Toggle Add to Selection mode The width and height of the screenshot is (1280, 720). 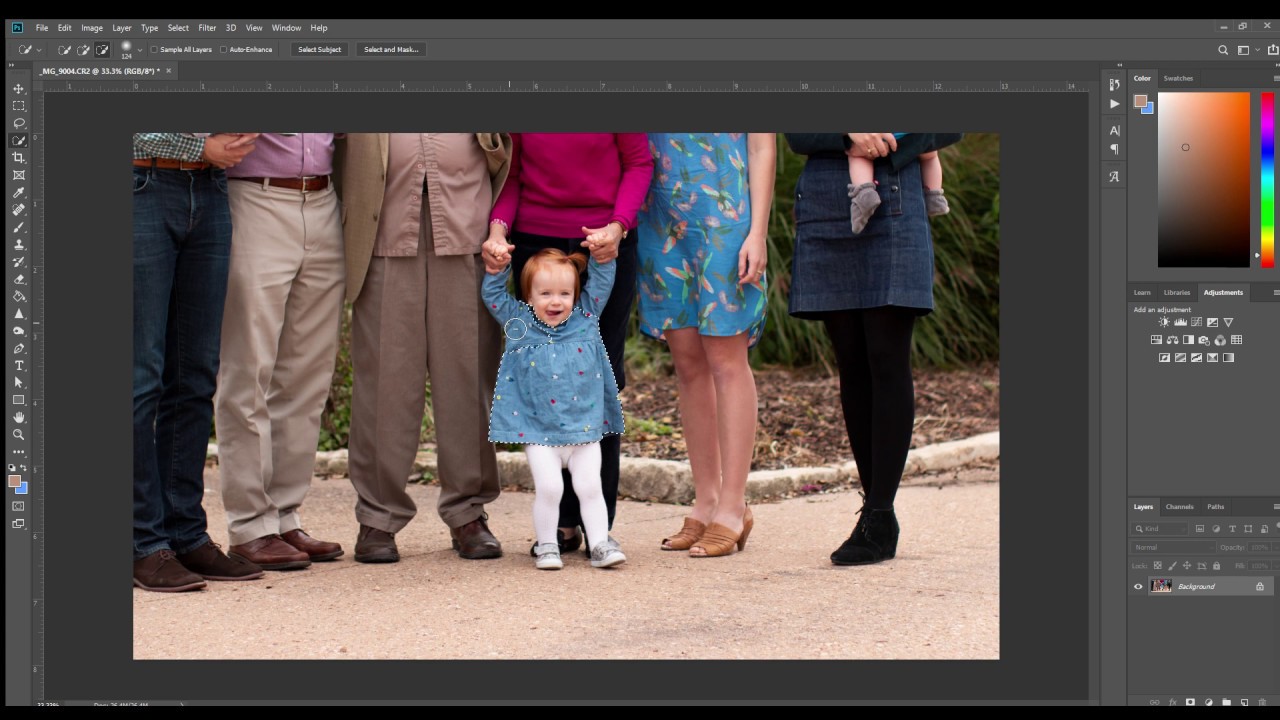(84, 49)
